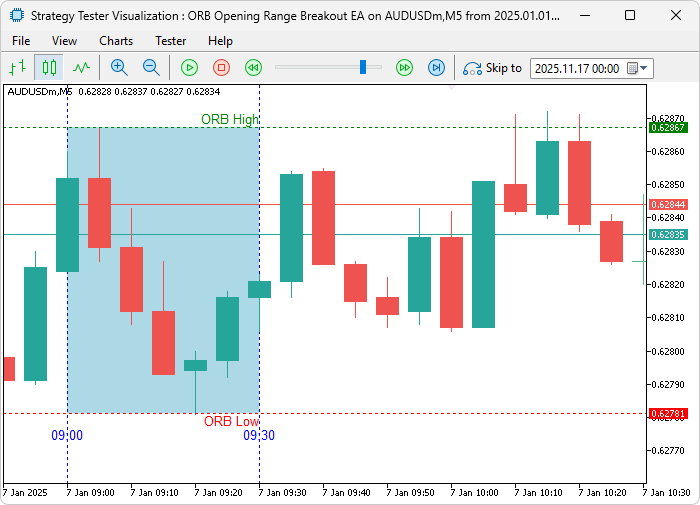This screenshot has height=505, width=700.
Task: Open the Help menu
Action: 220,41
